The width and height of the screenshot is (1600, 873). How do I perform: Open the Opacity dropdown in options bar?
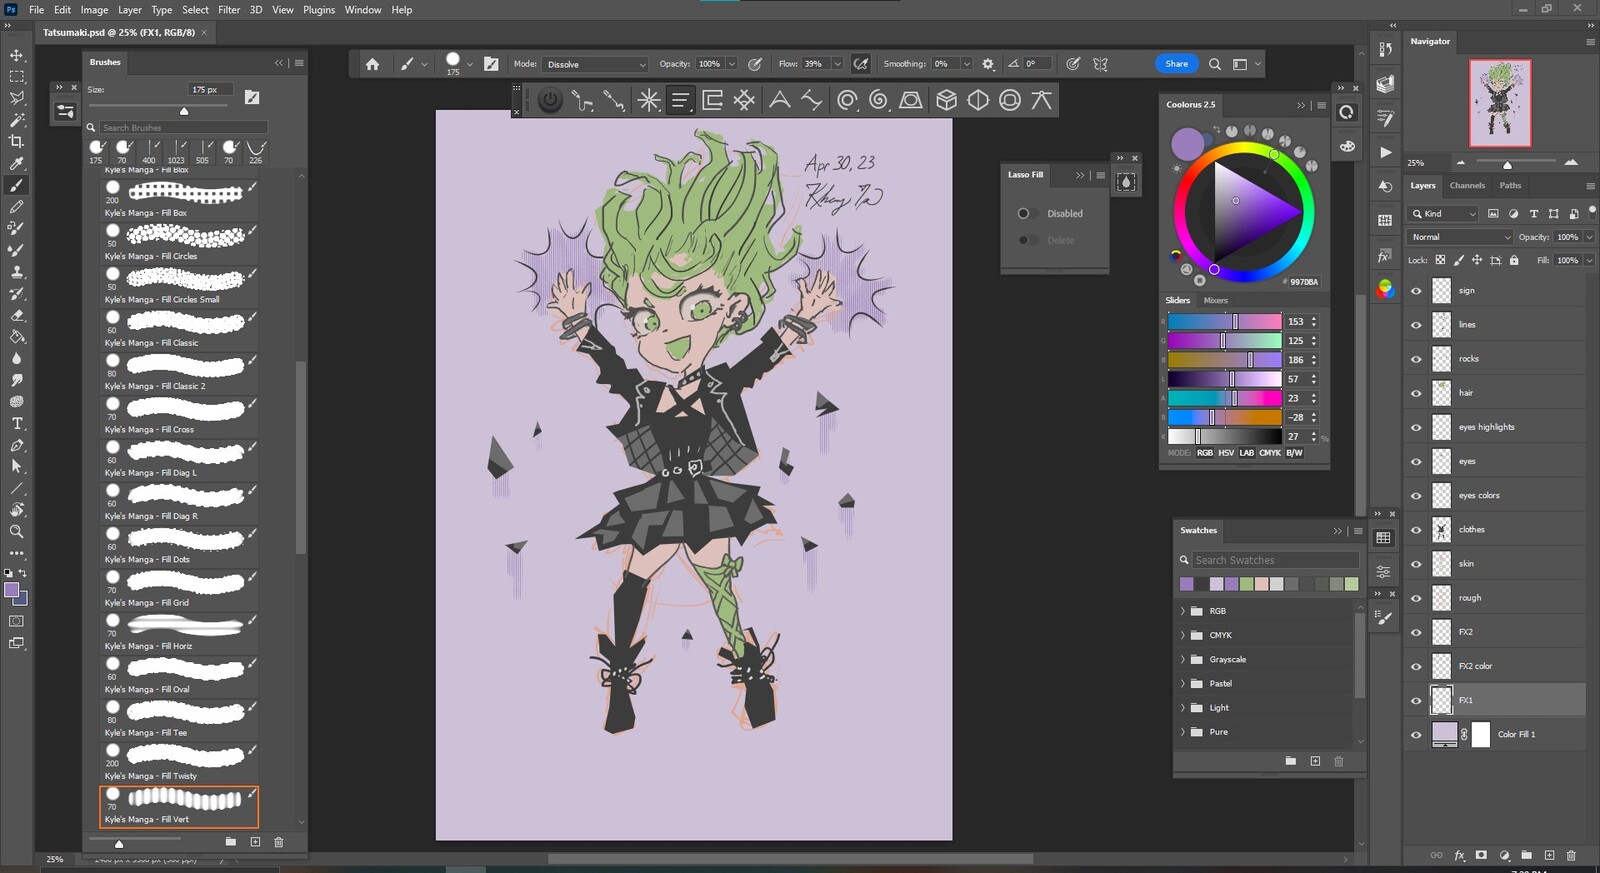(x=732, y=64)
